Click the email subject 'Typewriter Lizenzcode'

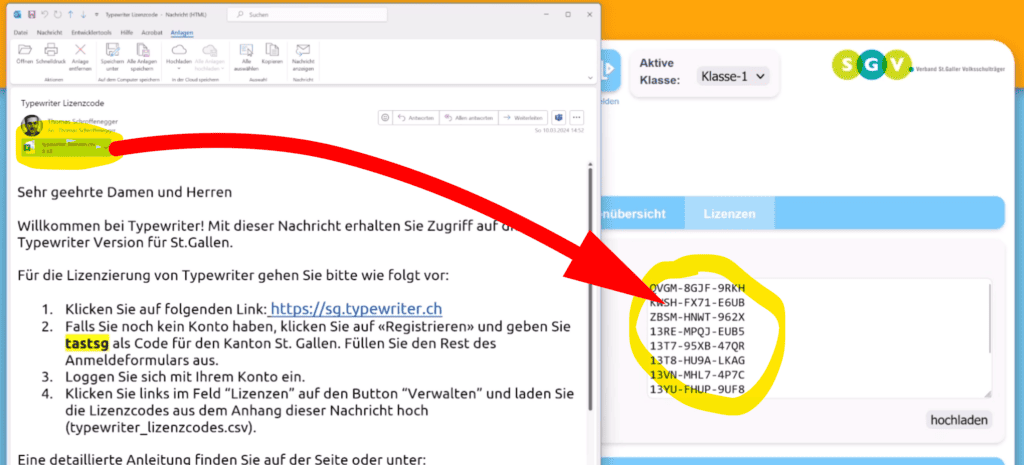click(x=62, y=103)
